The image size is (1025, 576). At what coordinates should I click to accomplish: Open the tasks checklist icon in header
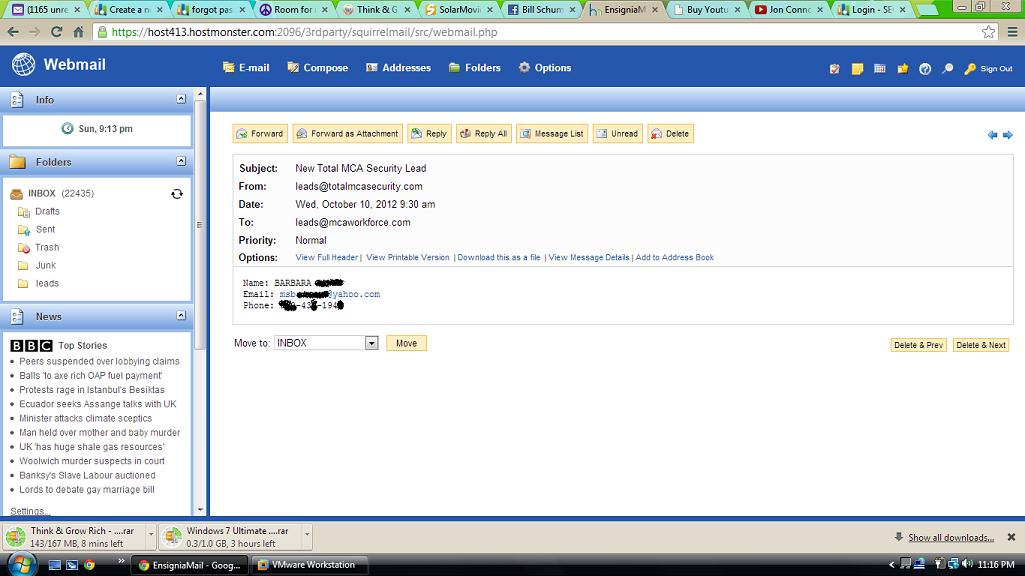coord(835,69)
